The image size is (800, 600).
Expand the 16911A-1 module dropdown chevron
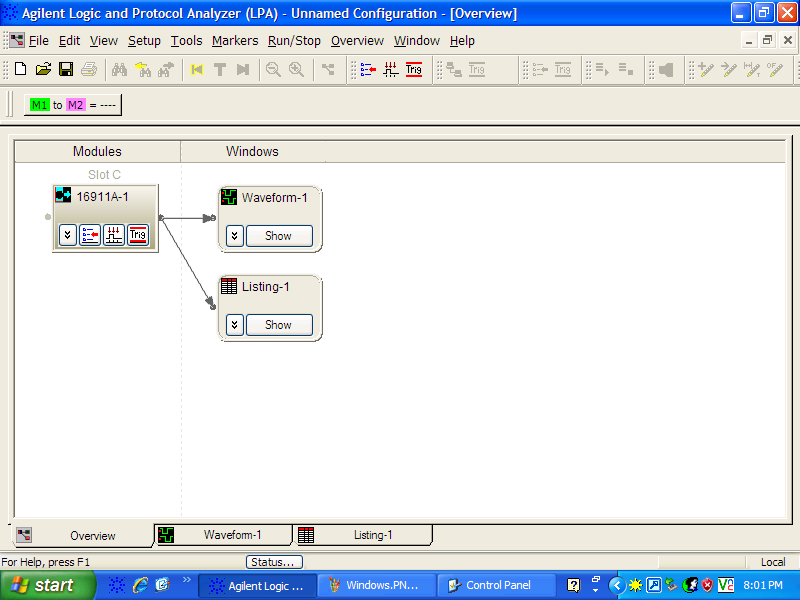[67, 235]
